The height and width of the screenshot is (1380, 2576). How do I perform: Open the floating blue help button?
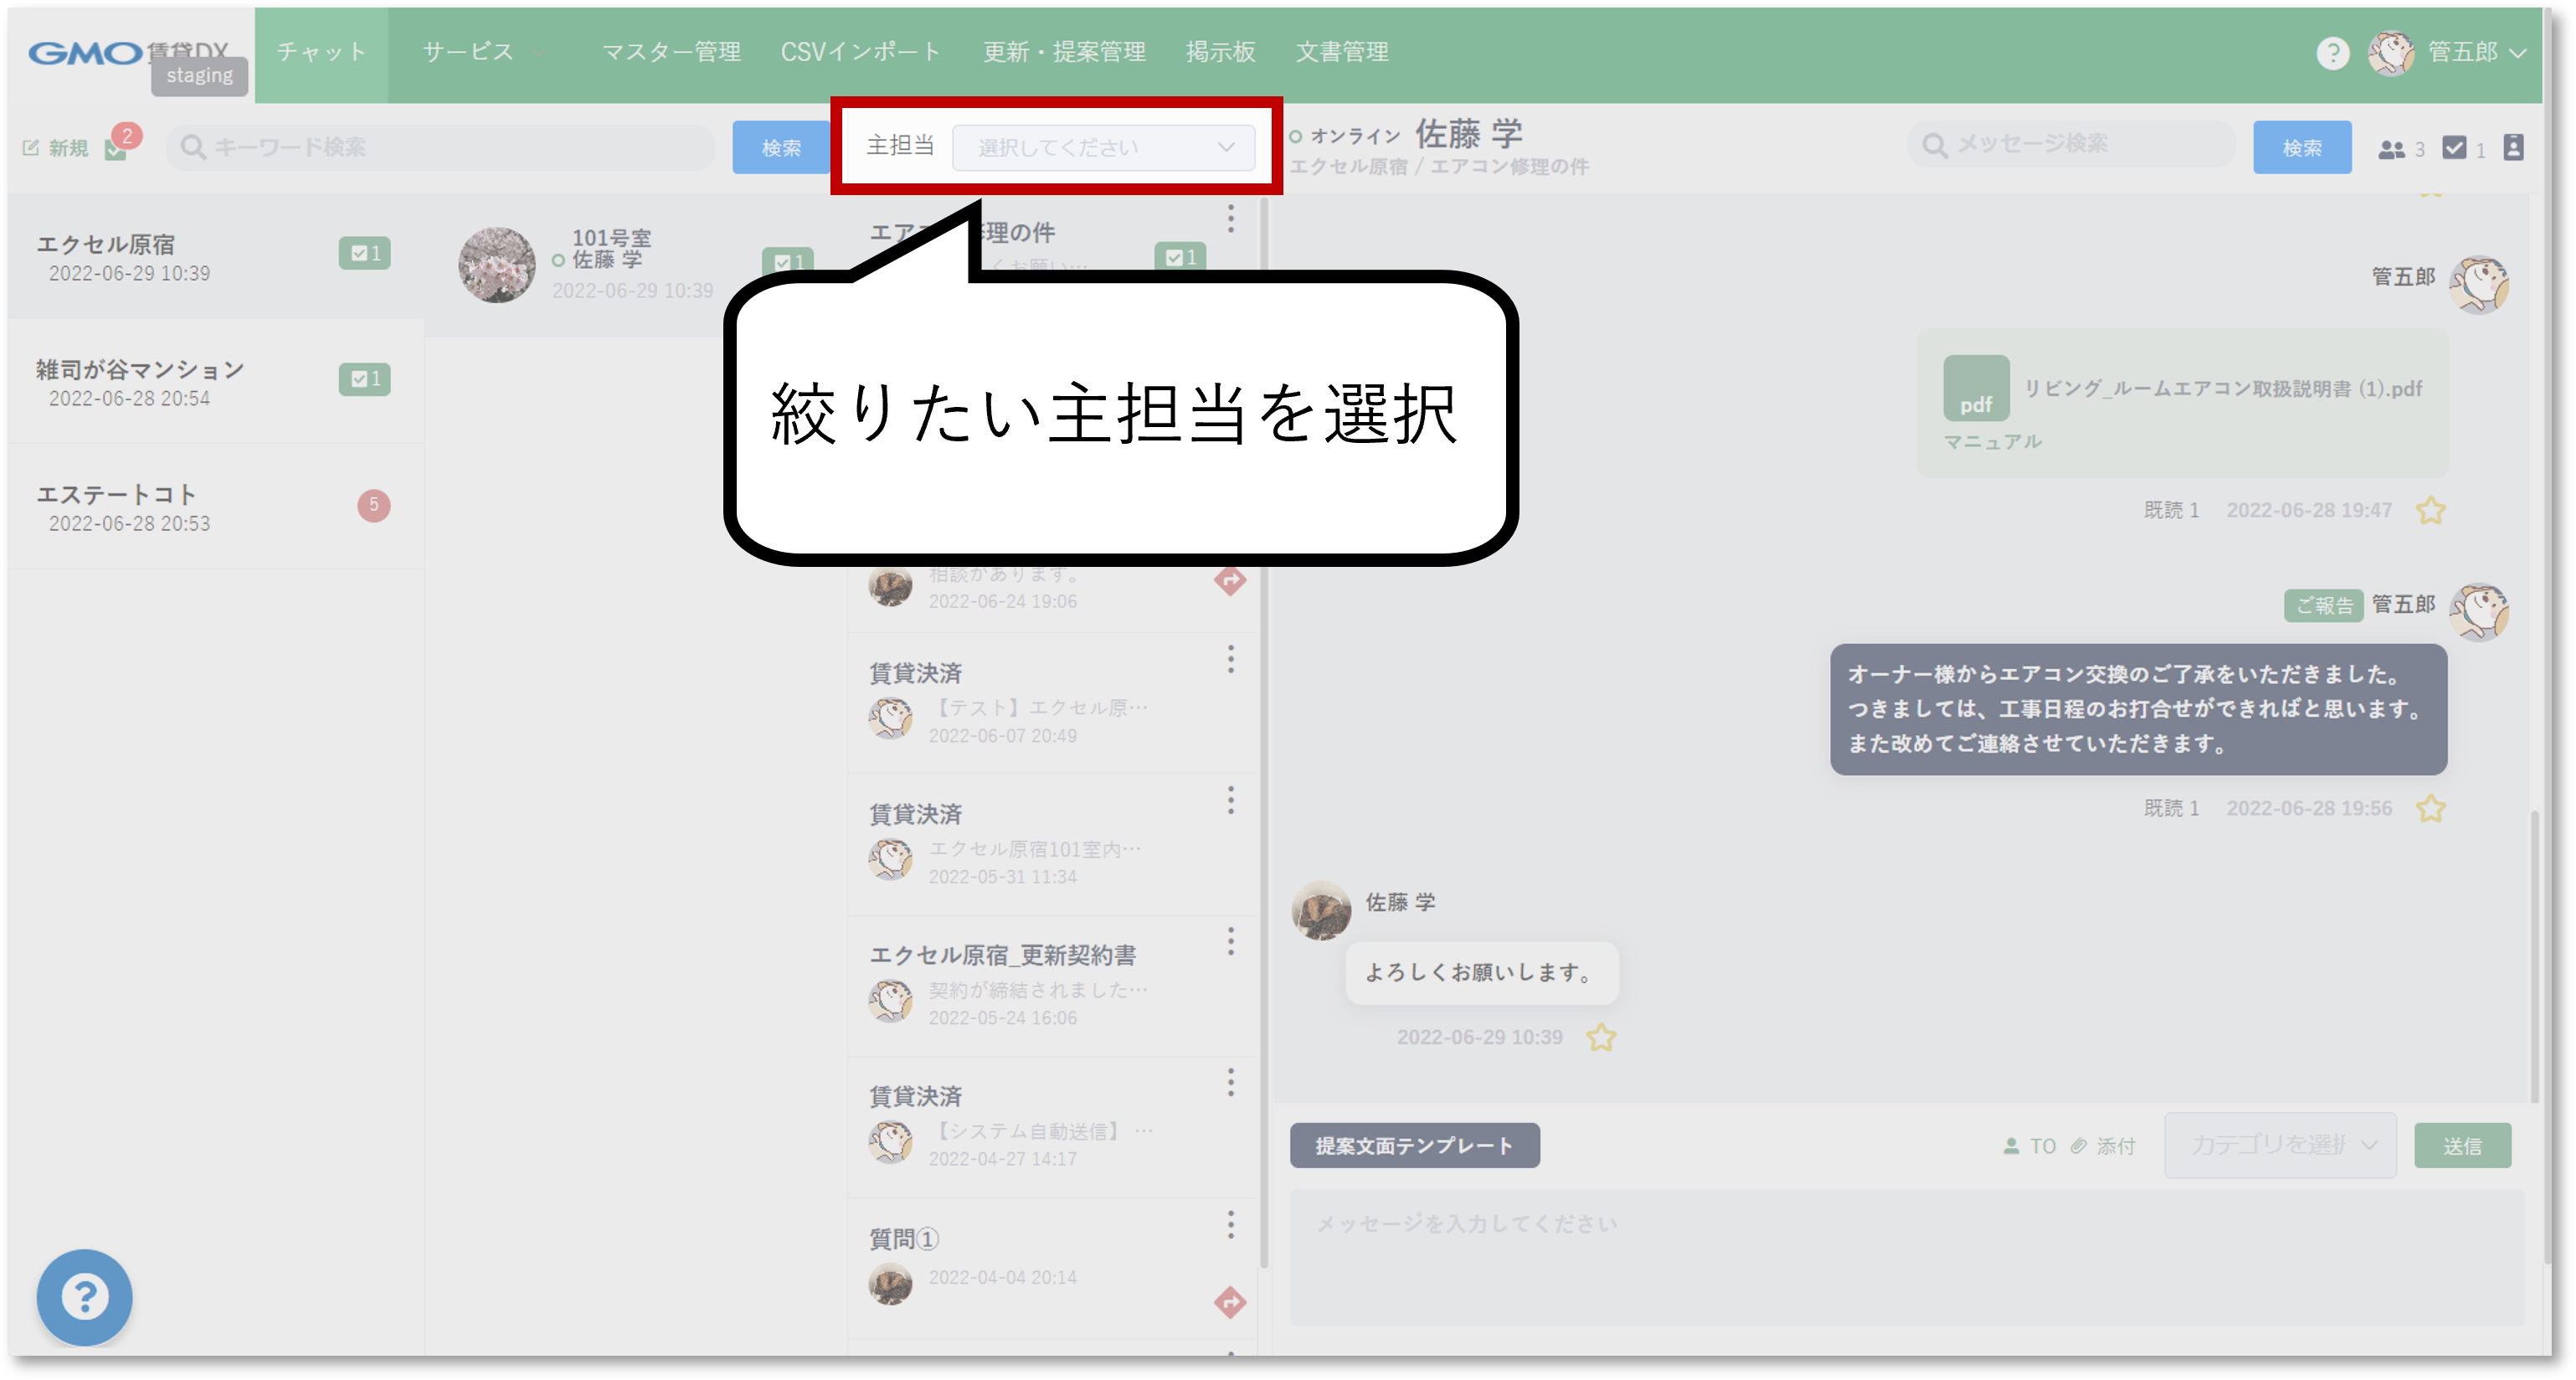pyautogui.click(x=84, y=1297)
